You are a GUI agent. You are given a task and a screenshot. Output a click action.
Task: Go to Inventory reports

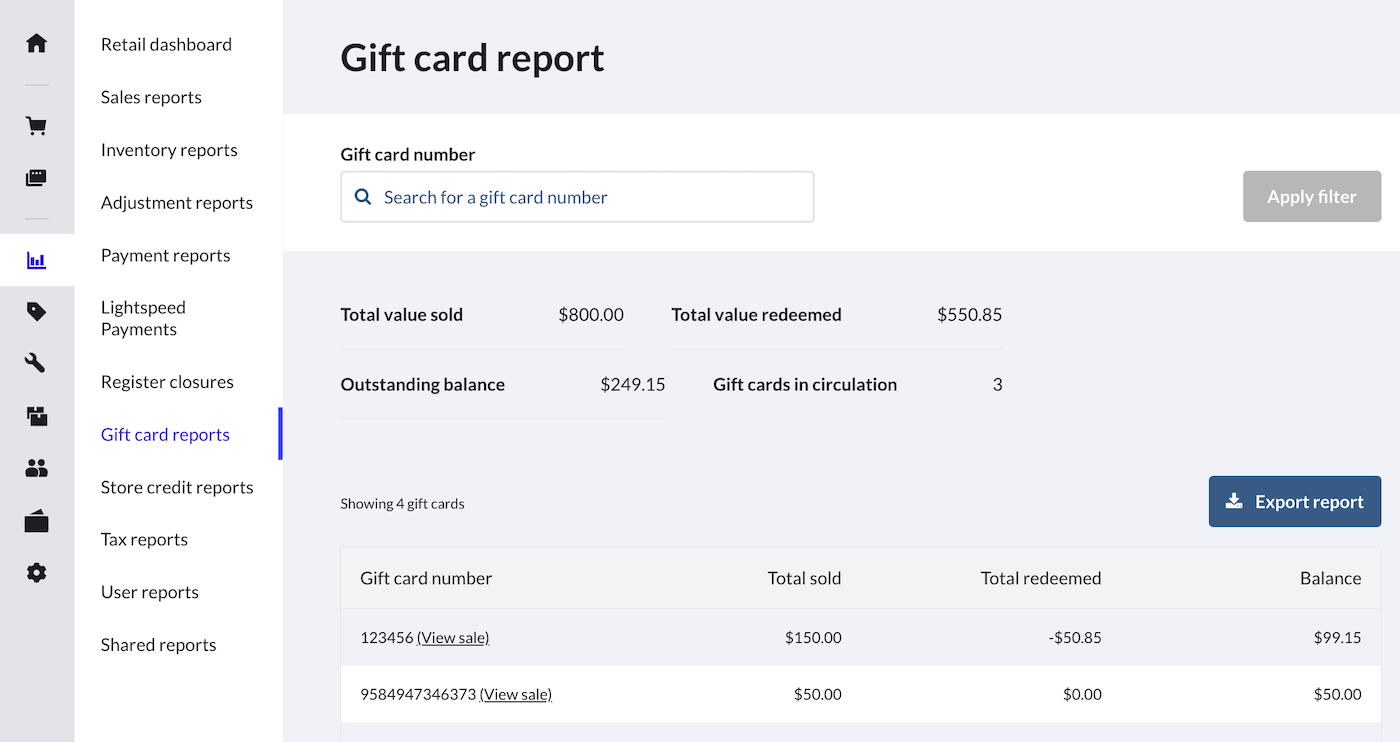(169, 150)
